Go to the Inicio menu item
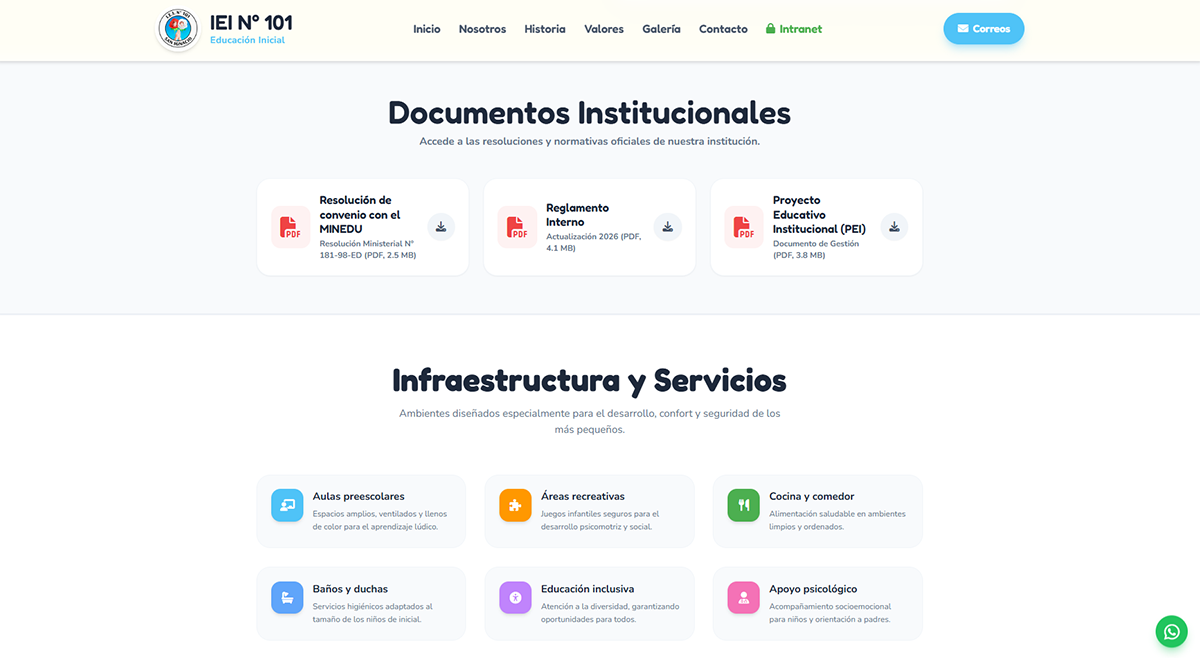Viewport: 1200px width, 658px height. click(426, 29)
